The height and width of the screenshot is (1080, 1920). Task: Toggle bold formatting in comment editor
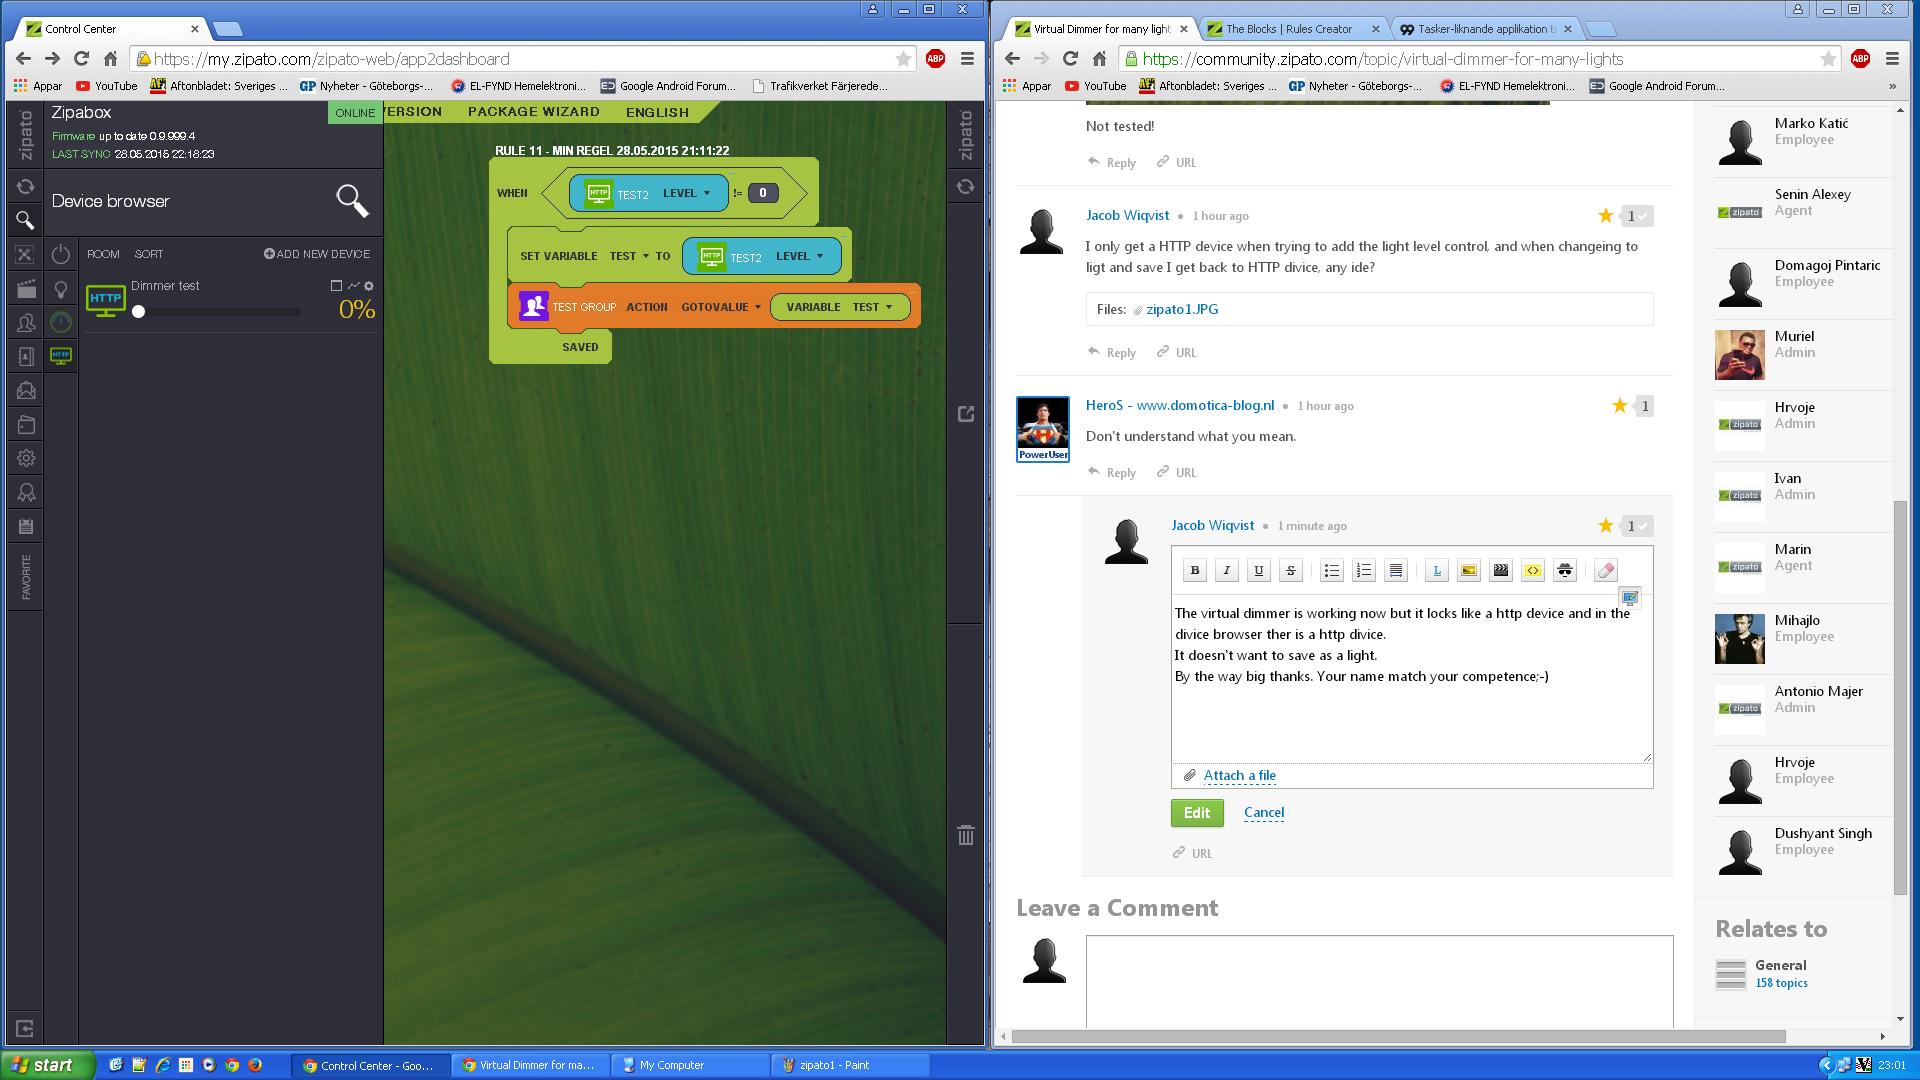[x=1194, y=571]
